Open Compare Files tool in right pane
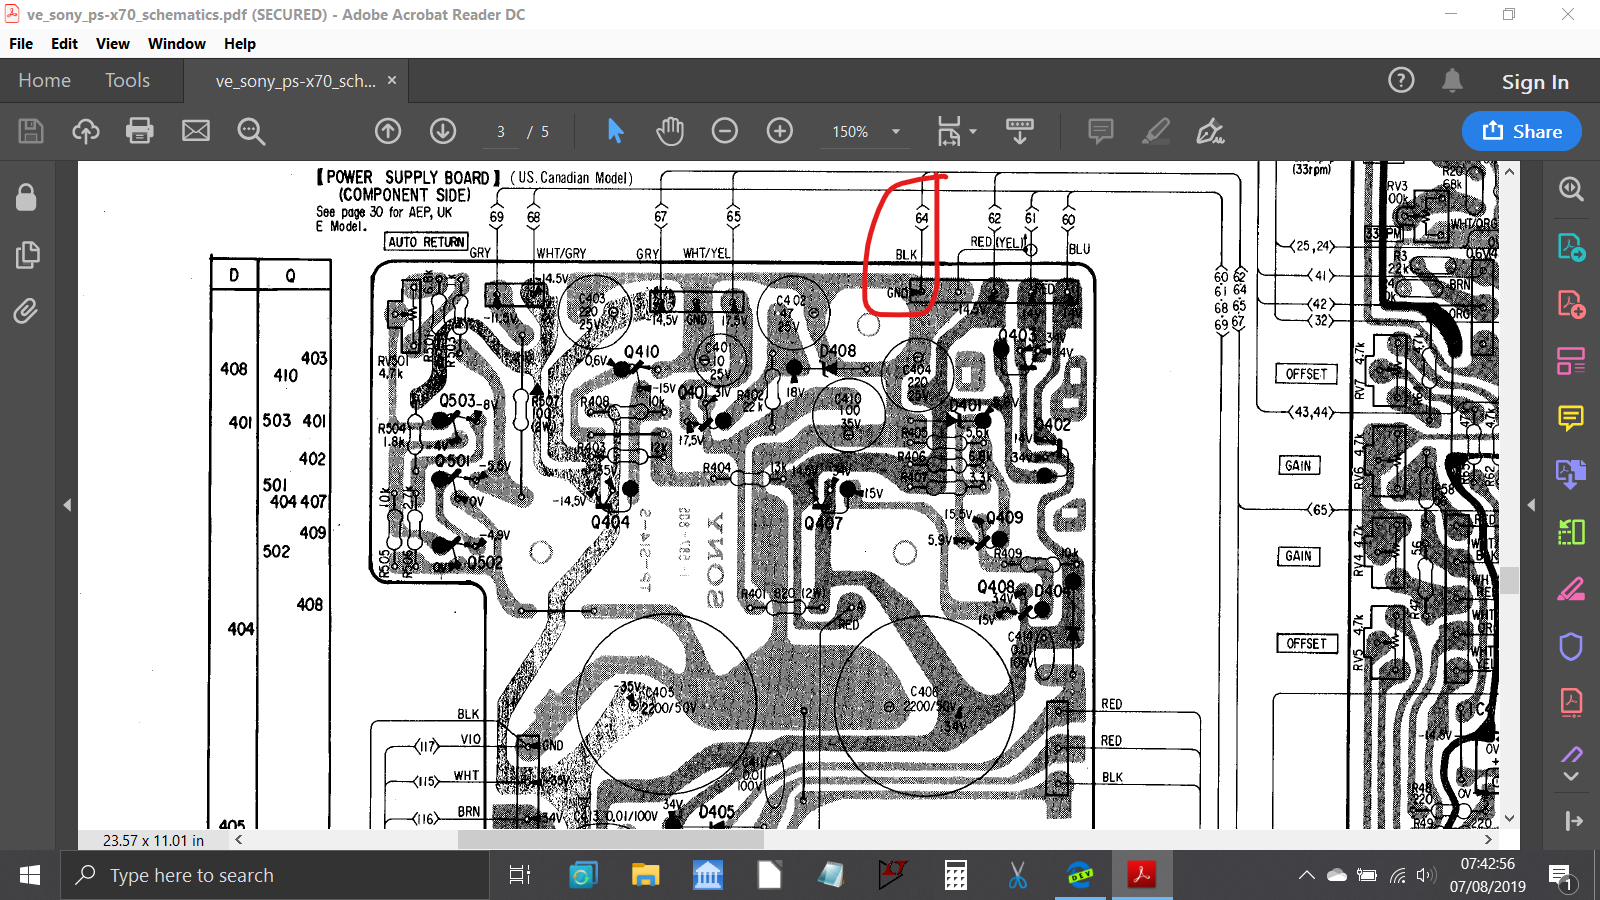This screenshot has width=1600, height=900. point(1571,531)
